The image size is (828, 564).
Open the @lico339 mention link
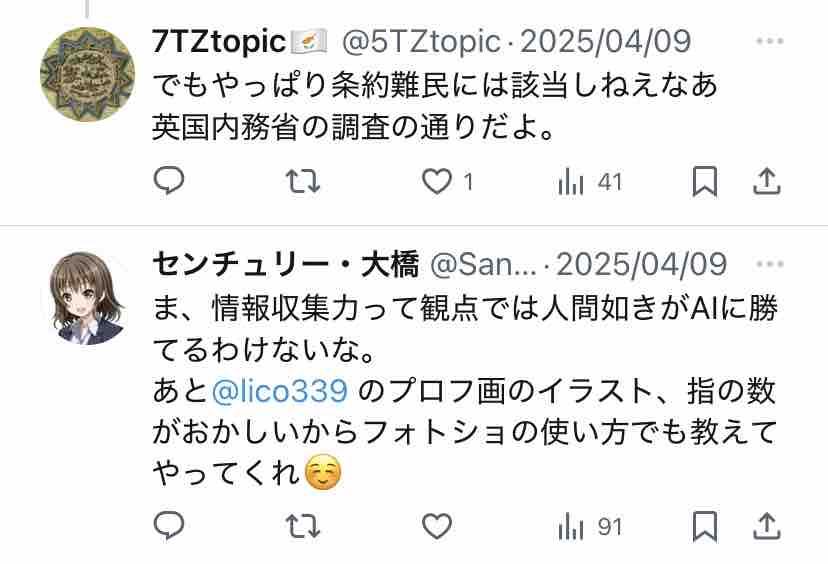(x=279, y=391)
